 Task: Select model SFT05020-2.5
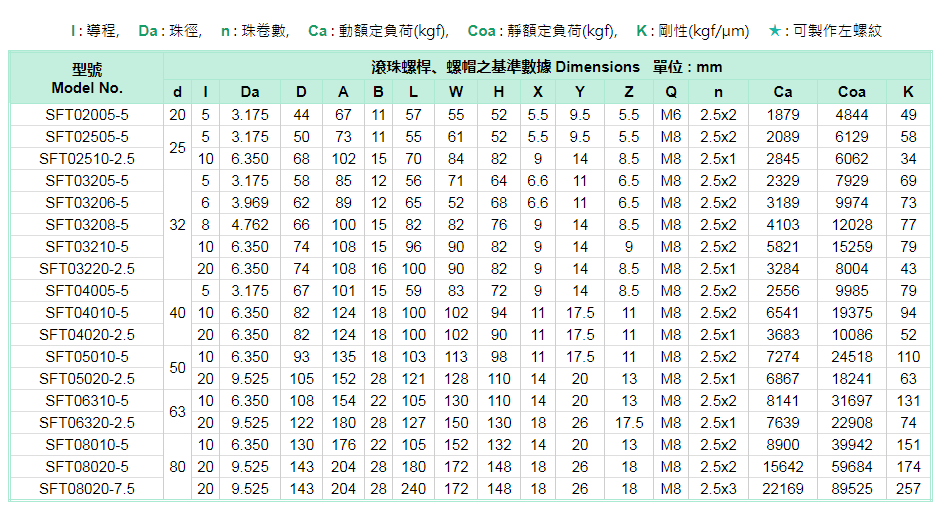point(87,379)
